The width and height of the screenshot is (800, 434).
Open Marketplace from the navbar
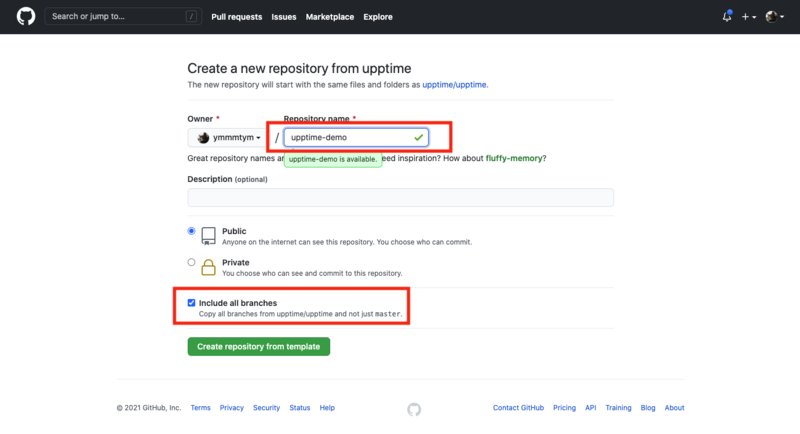pyautogui.click(x=330, y=17)
